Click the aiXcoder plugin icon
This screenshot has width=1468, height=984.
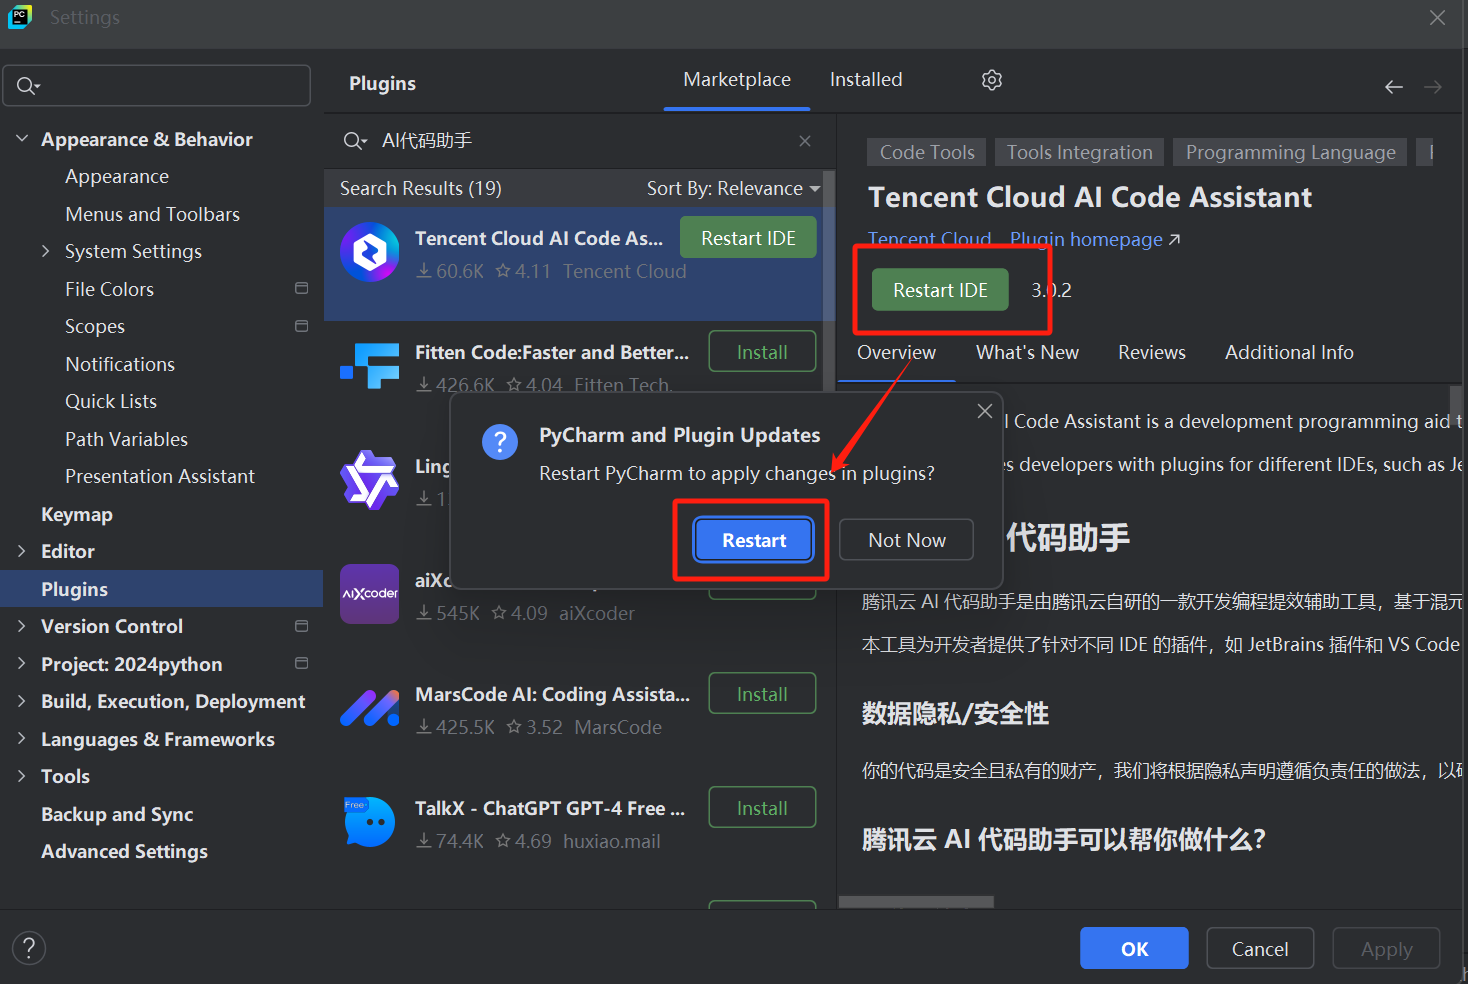click(370, 594)
